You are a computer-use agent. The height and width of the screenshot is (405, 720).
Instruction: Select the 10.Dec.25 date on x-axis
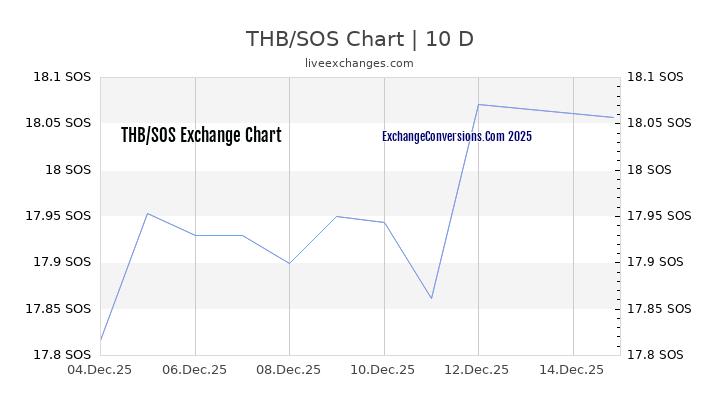pos(384,370)
